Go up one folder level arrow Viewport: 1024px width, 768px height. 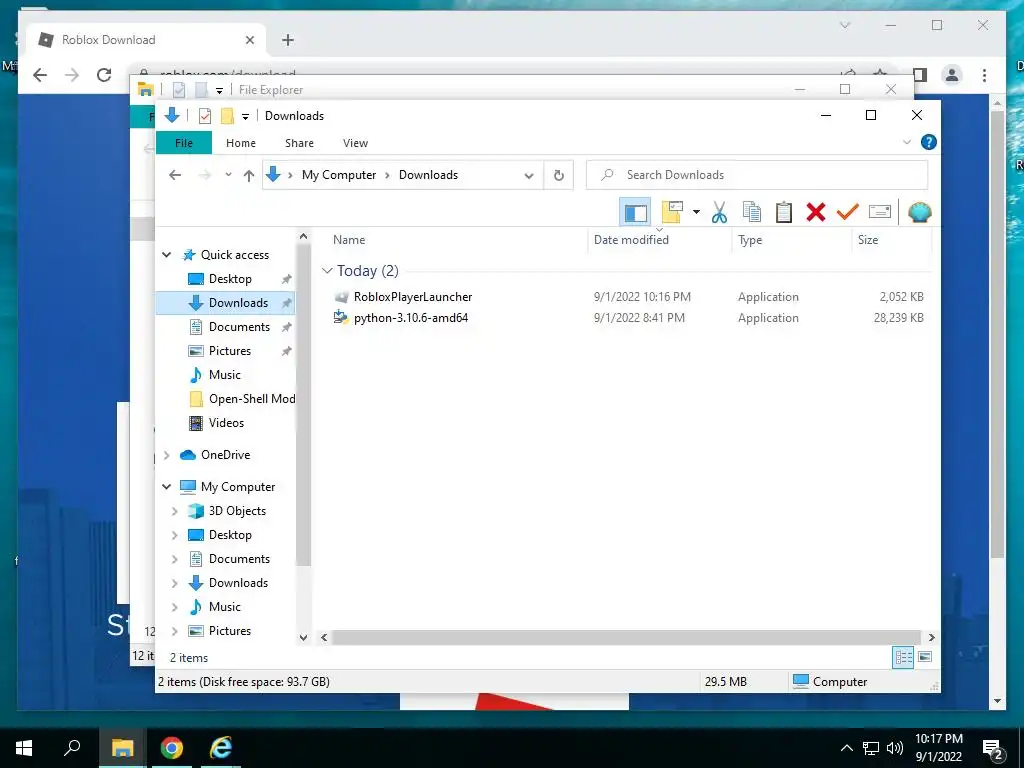[x=249, y=175]
